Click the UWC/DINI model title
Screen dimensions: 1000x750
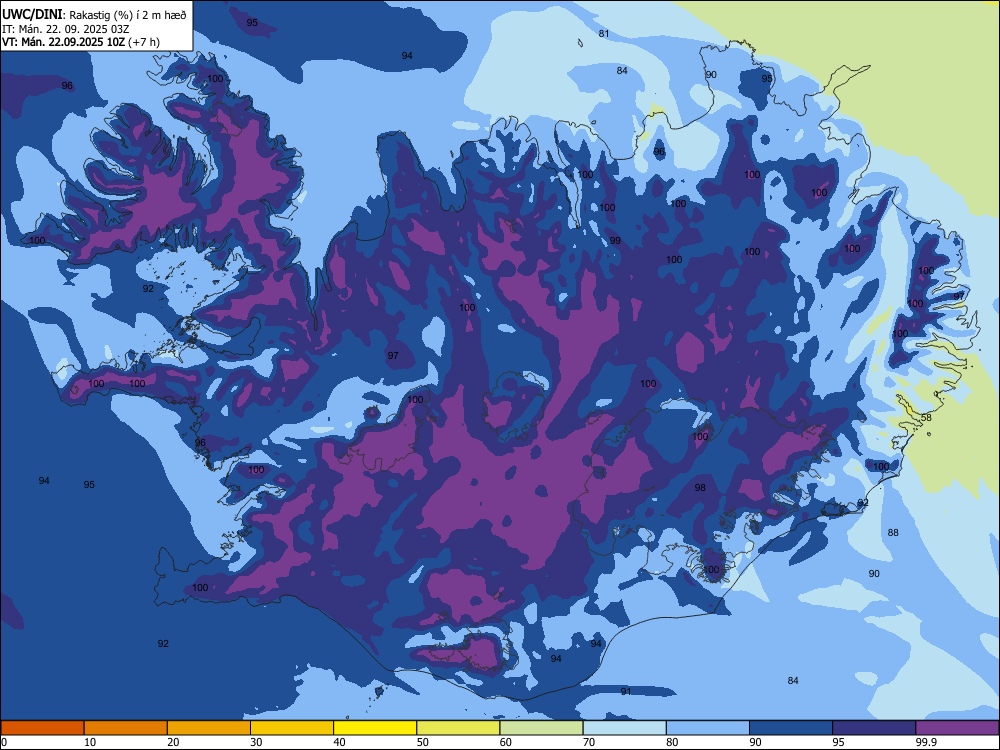click(x=32, y=14)
